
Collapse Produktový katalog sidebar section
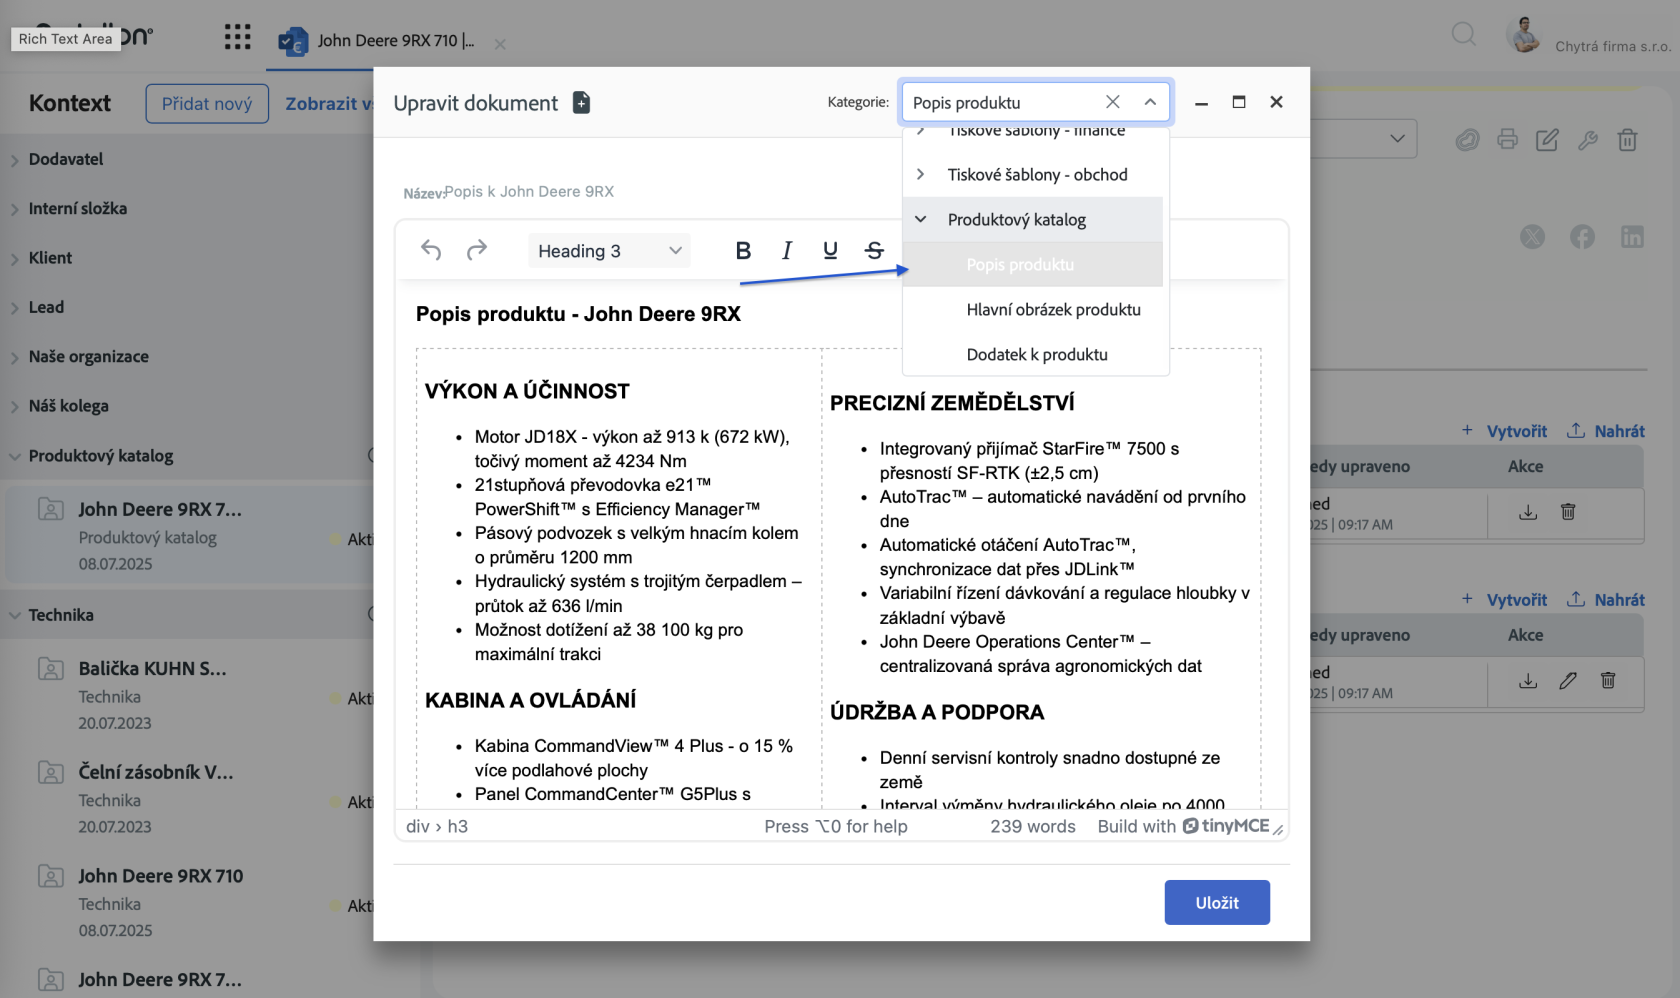point(15,456)
